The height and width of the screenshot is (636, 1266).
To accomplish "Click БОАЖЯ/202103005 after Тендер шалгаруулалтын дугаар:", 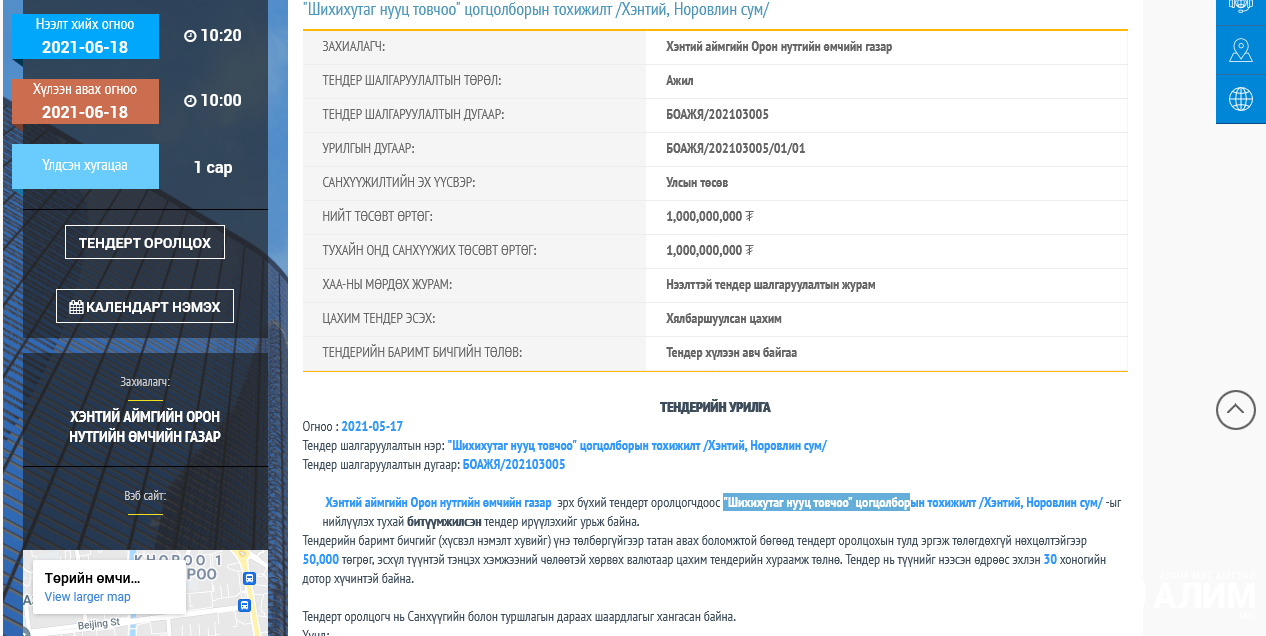I will [x=514, y=464].
